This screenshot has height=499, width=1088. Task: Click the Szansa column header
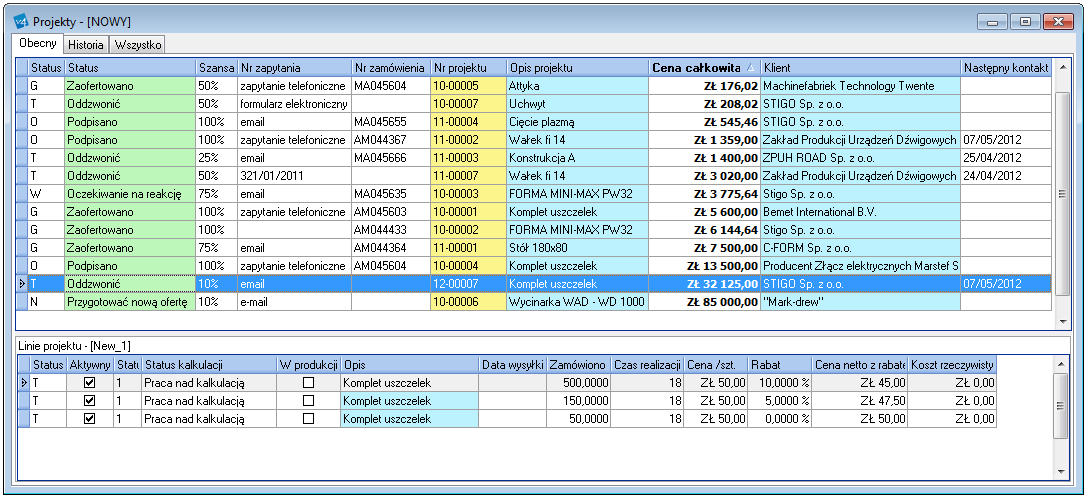[216, 68]
